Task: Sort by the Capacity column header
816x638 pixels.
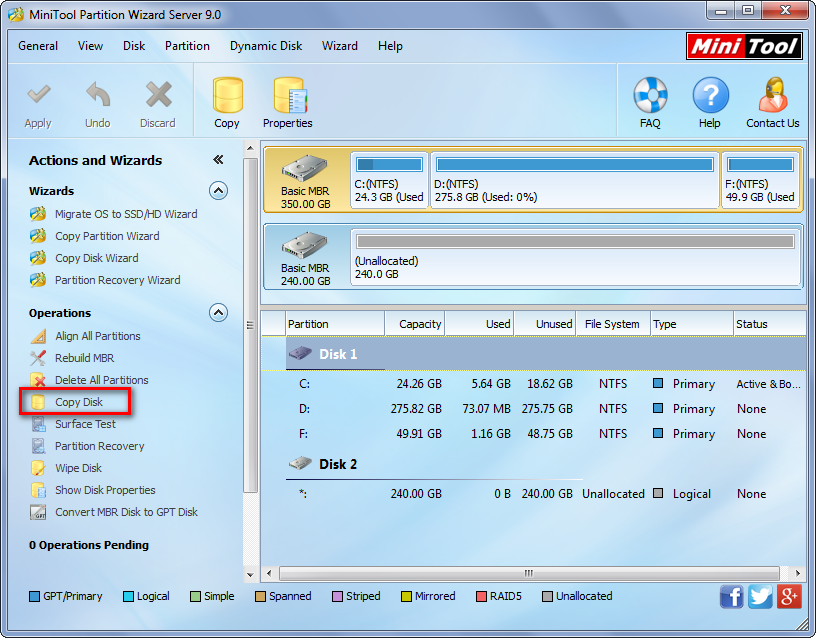Action: tap(415, 324)
